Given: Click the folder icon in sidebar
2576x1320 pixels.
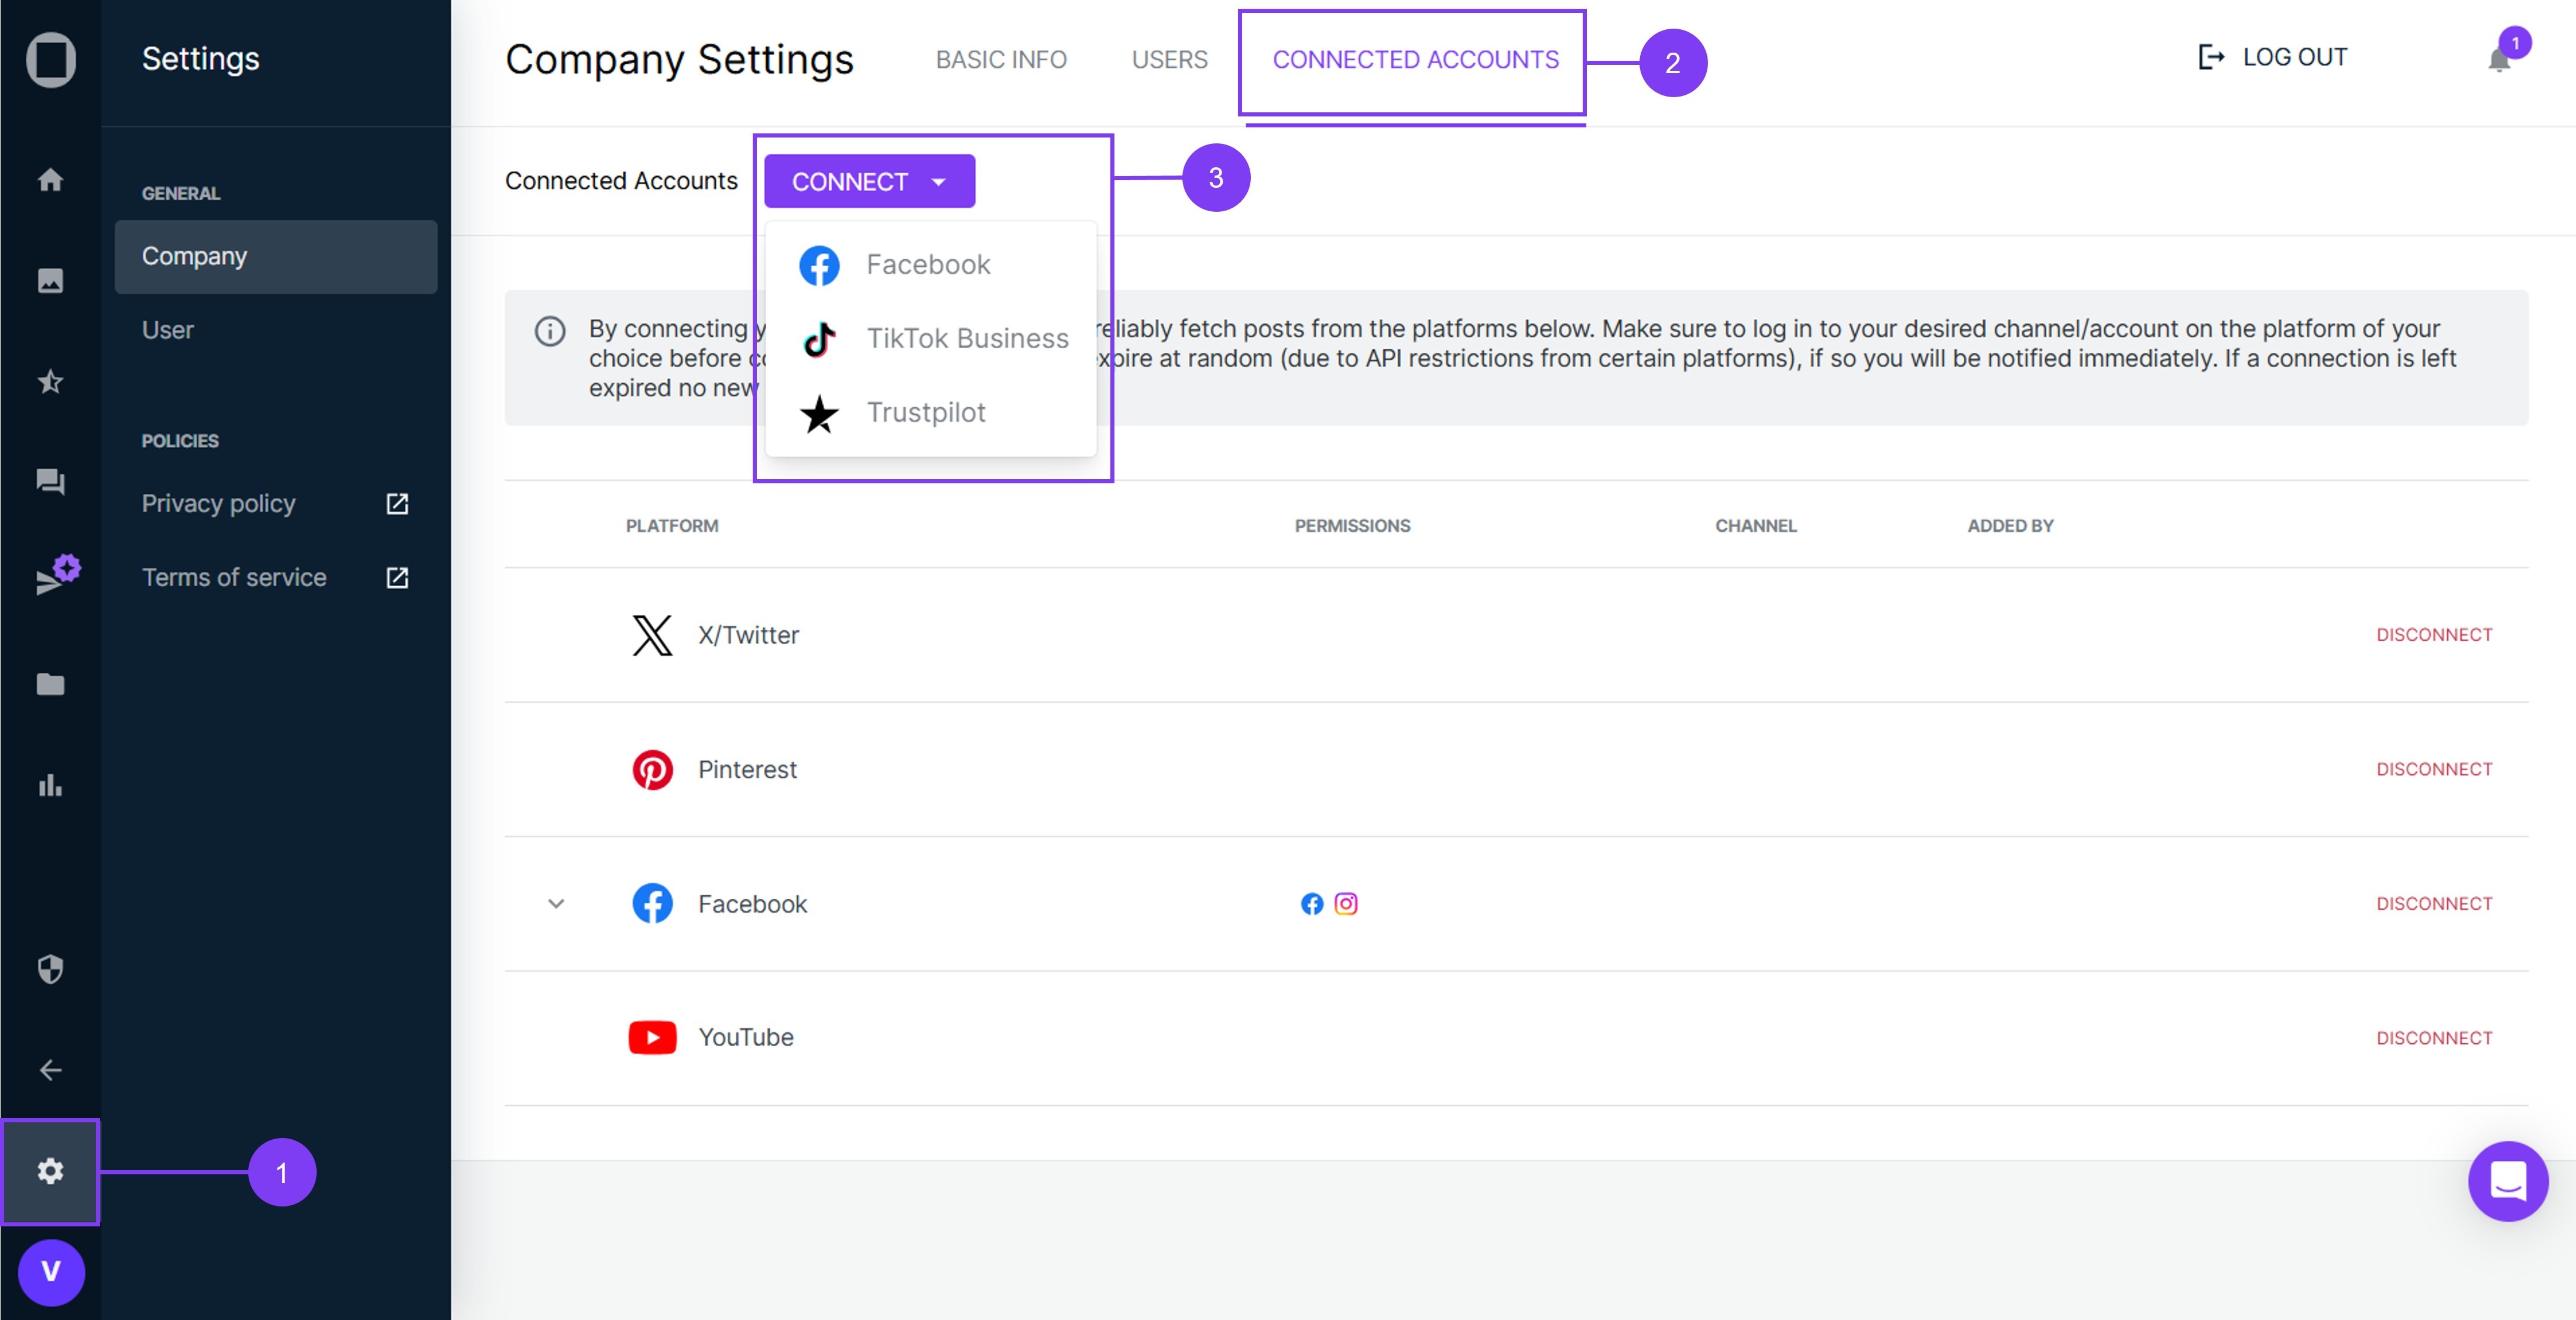Looking at the screenshot, I should [50, 684].
